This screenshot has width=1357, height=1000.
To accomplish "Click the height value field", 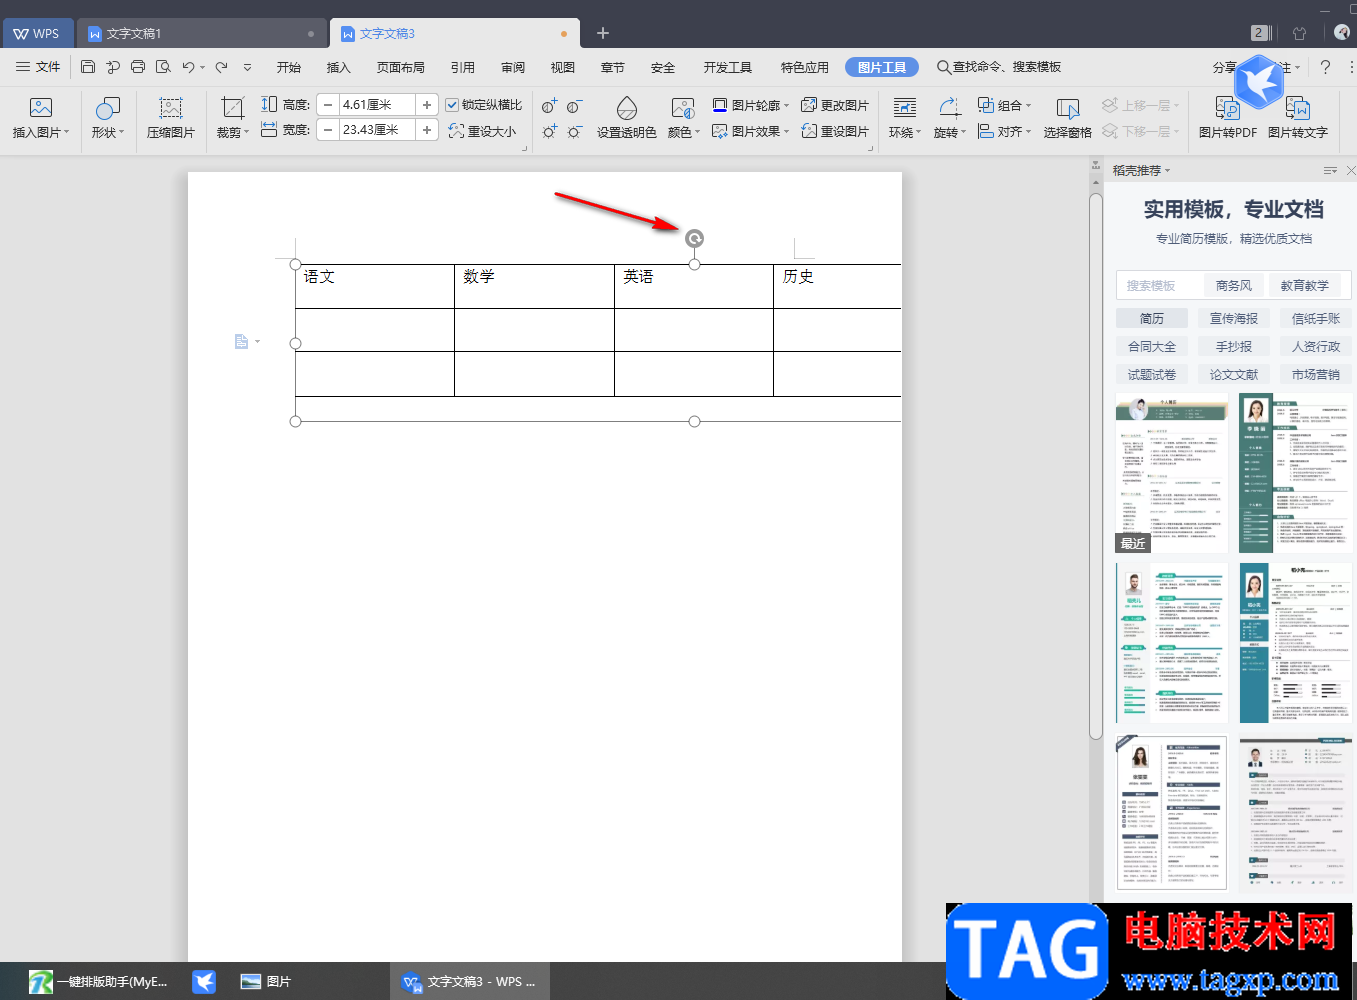I will click(x=377, y=104).
